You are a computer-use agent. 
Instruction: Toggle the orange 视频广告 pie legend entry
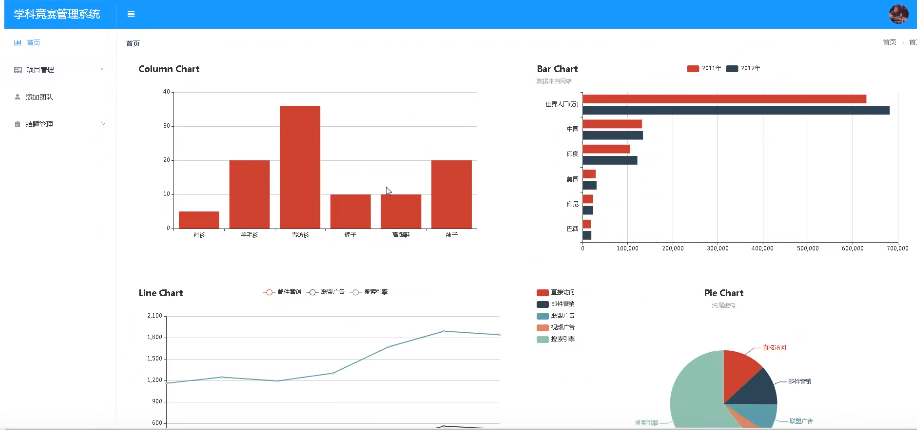[556, 327]
